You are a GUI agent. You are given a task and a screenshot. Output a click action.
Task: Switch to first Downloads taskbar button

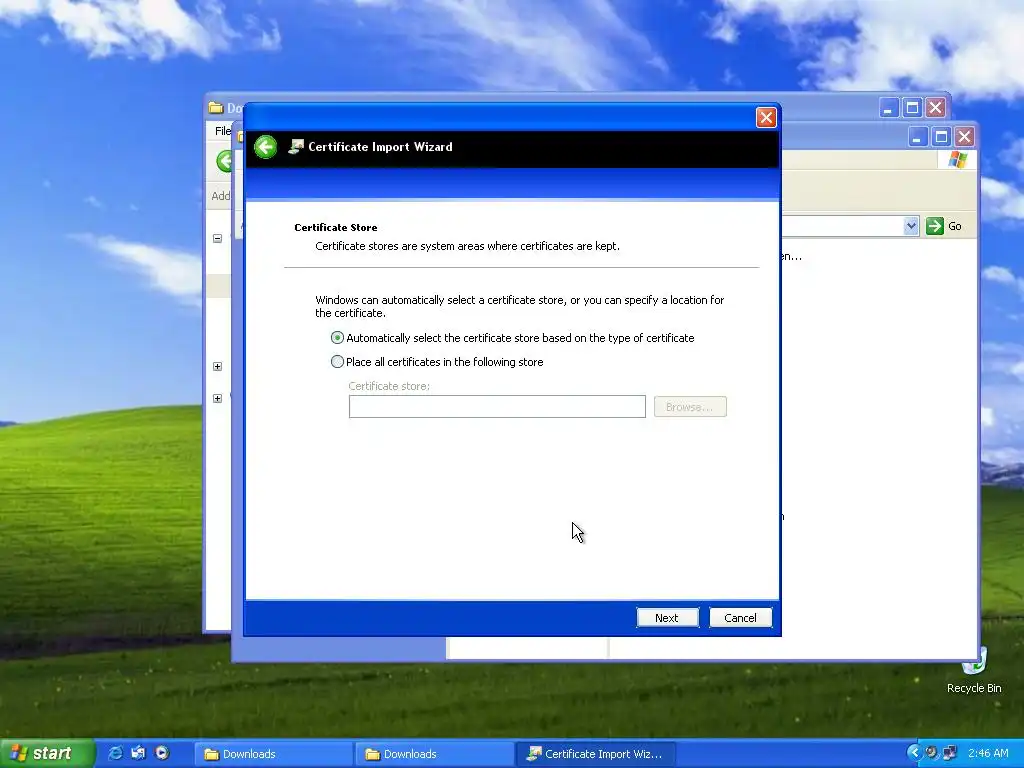[274, 754]
